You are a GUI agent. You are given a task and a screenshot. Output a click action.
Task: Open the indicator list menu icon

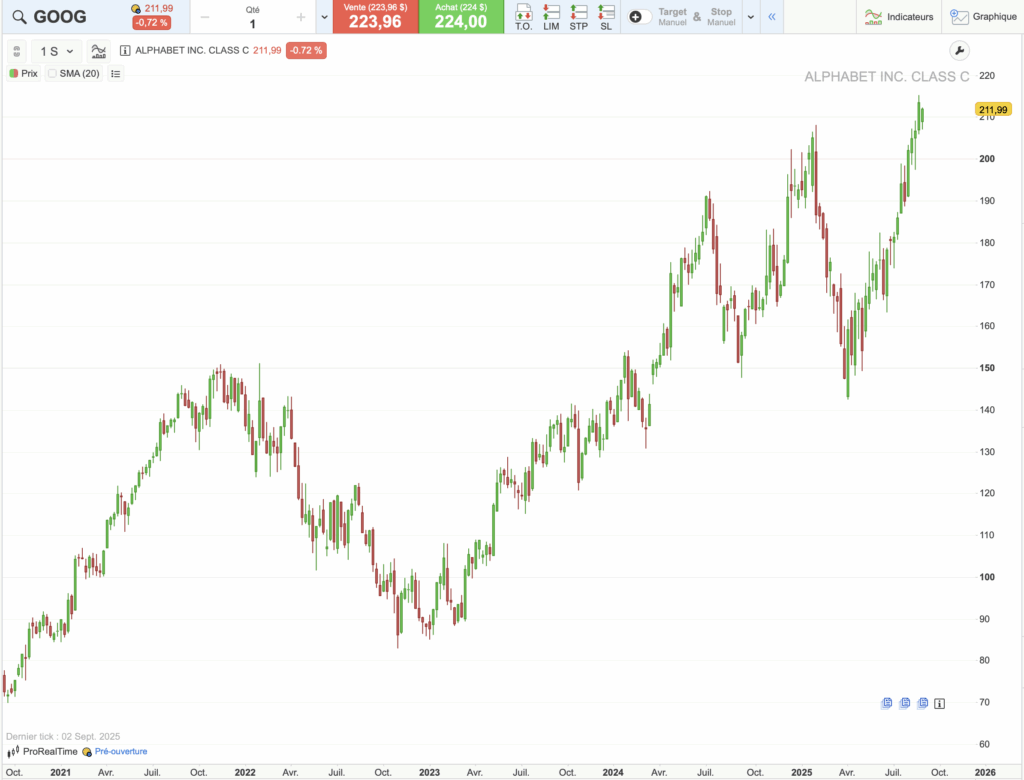pyautogui.click(x=114, y=73)
